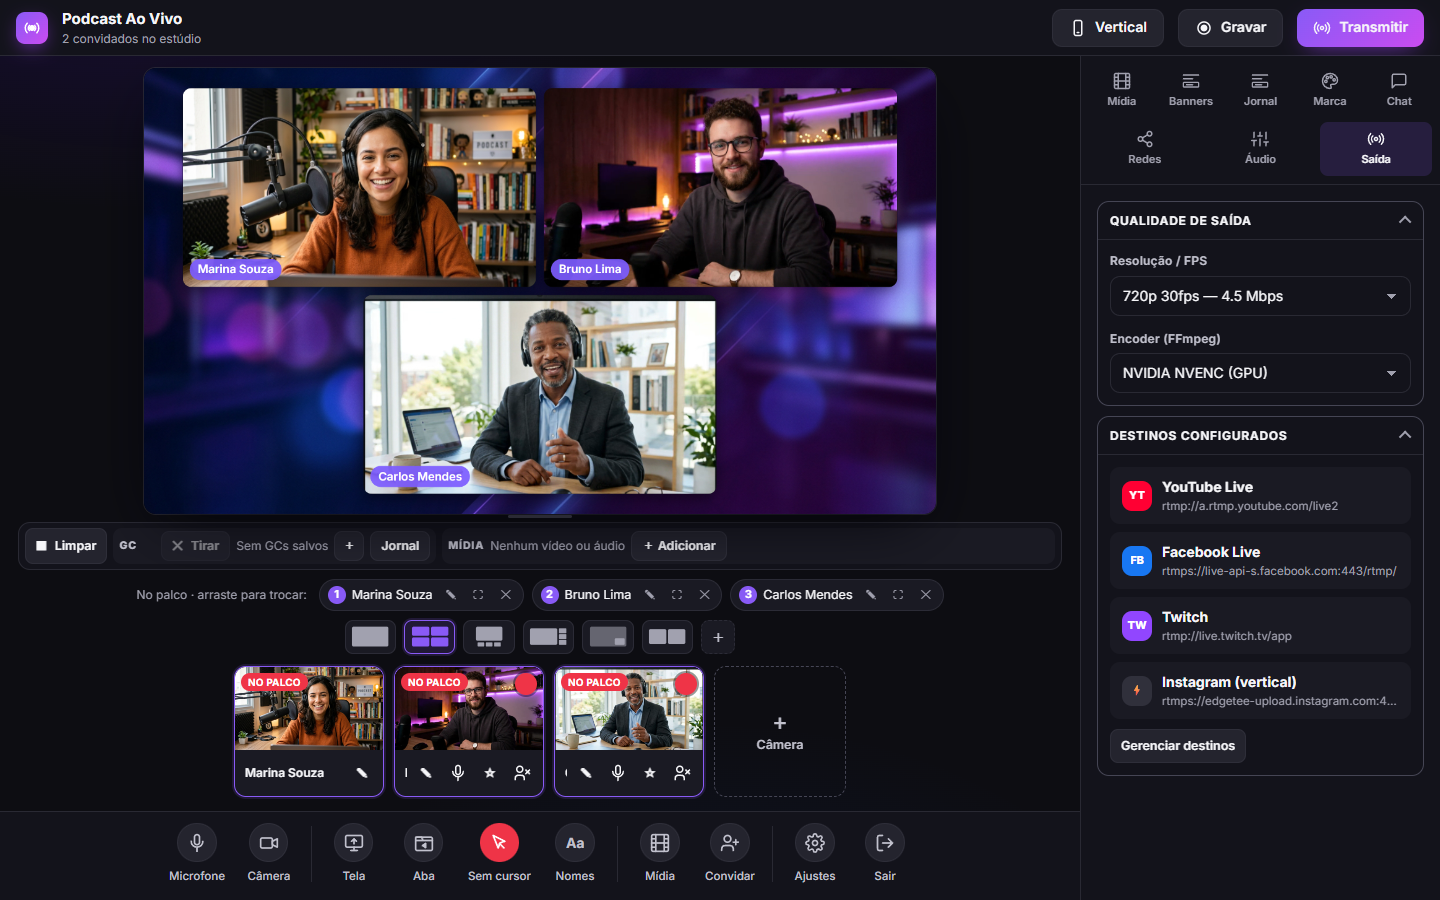Click the Transmitir button
Screen dimensions: 1440x900
coord(1360,28)
